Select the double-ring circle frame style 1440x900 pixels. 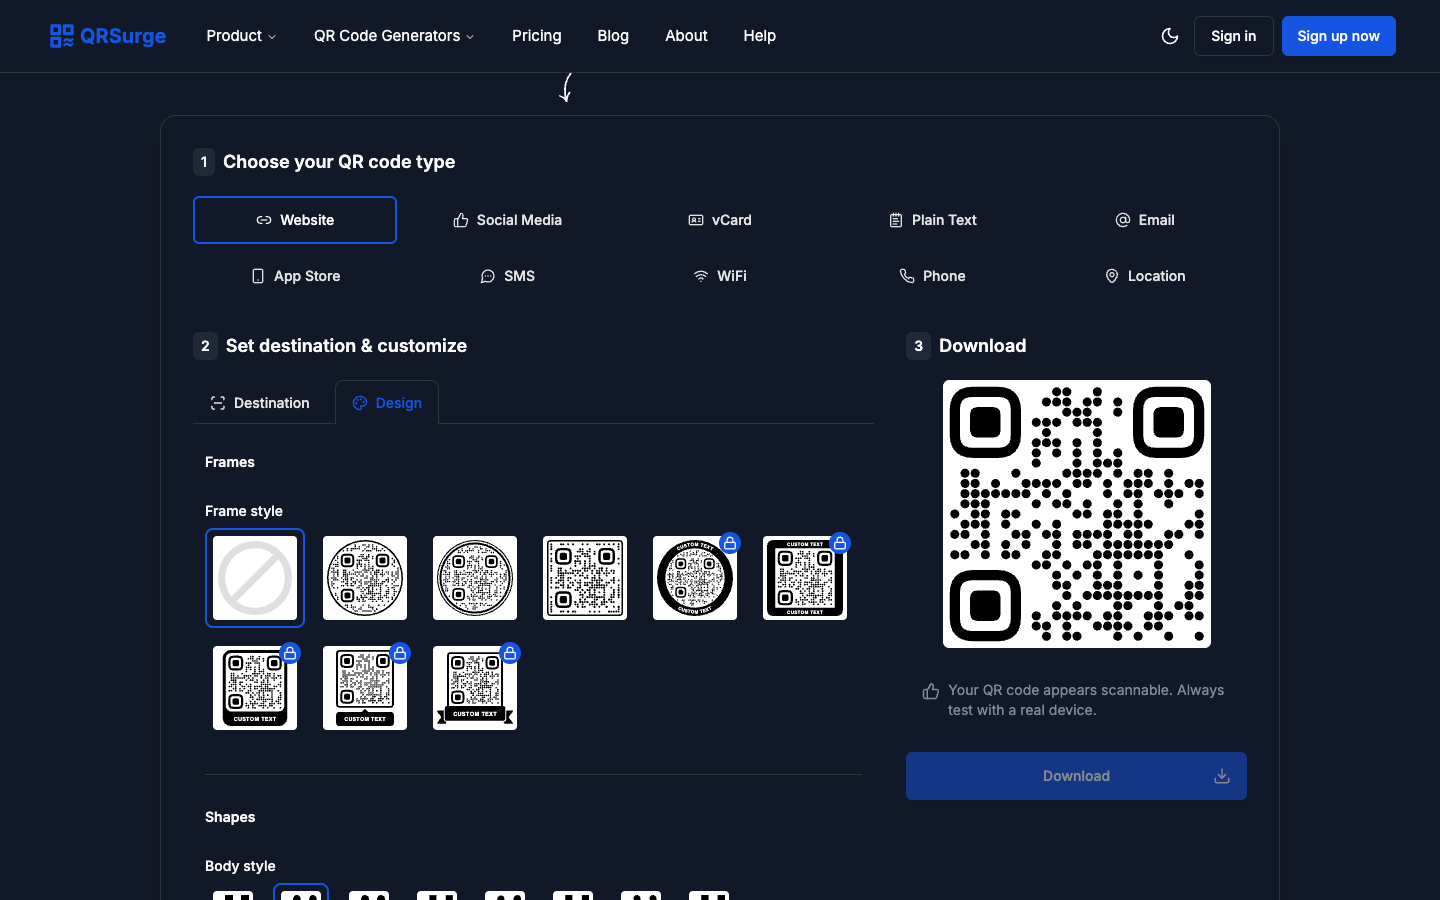(x=475, y=578)
